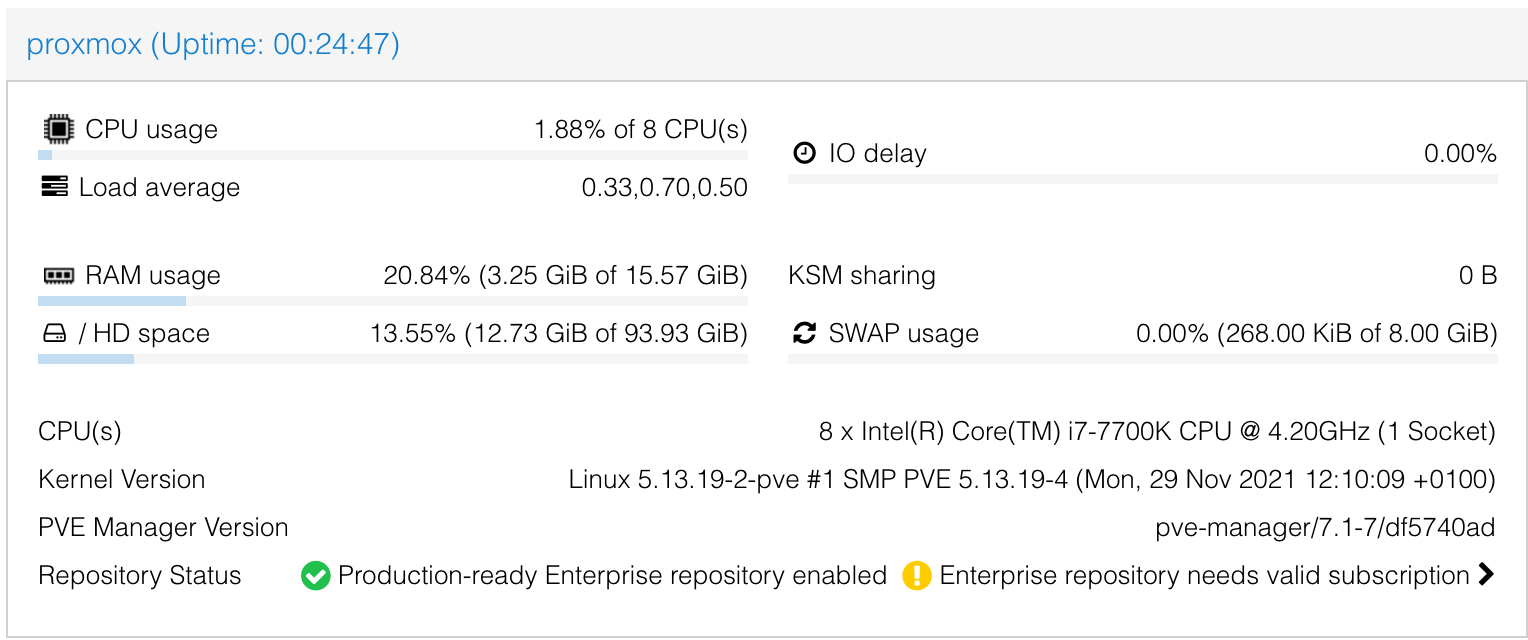This screenshot has width=1528, height=640.
Task: Select the Kernel Version value text
Action: 1032,480
